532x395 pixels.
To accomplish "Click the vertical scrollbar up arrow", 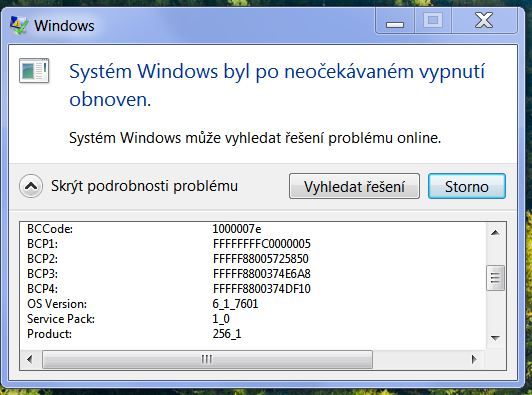I will tap(495, 232).
